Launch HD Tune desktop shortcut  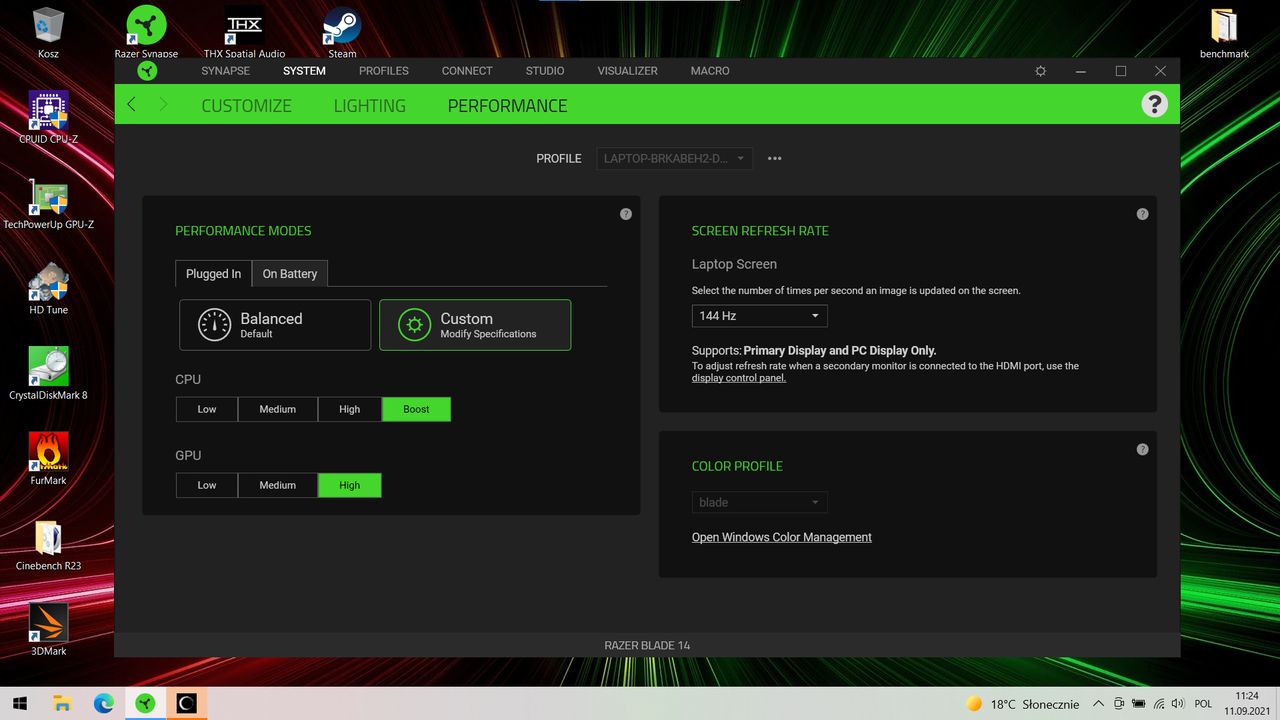48,288
